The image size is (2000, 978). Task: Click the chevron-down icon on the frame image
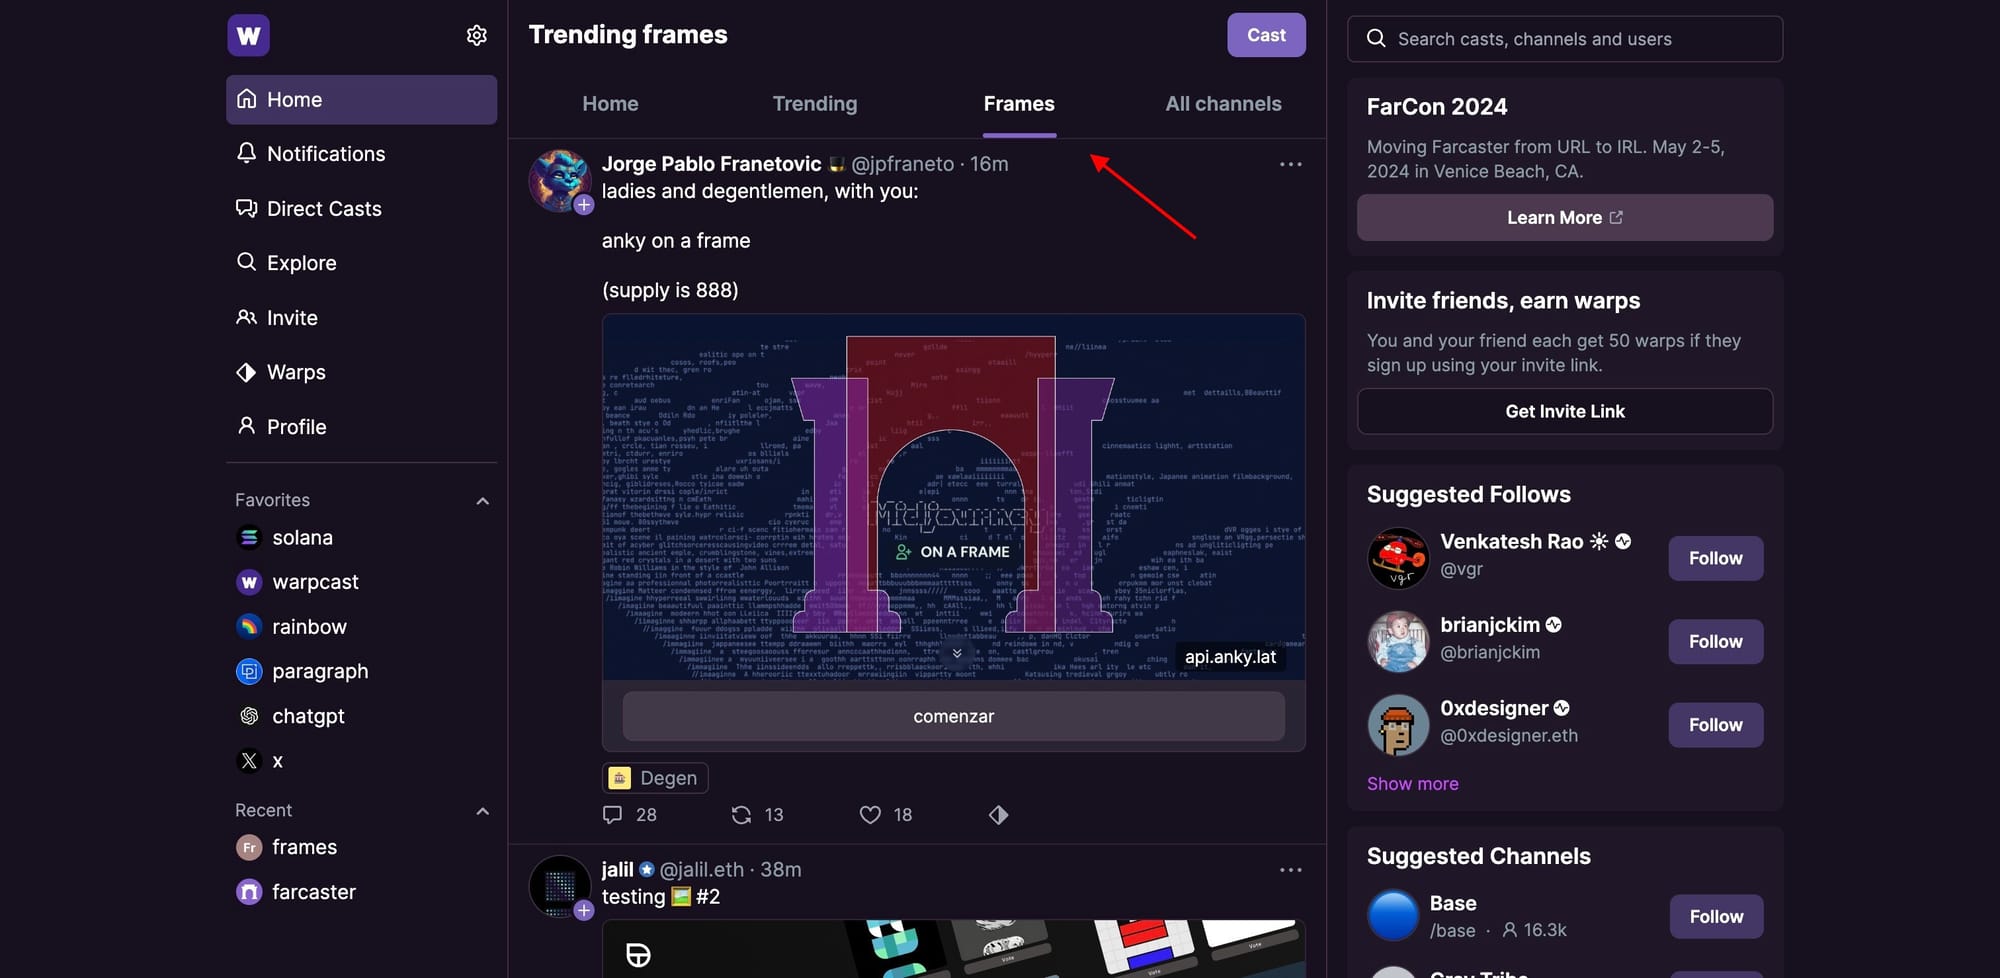[x=957, y=653]
